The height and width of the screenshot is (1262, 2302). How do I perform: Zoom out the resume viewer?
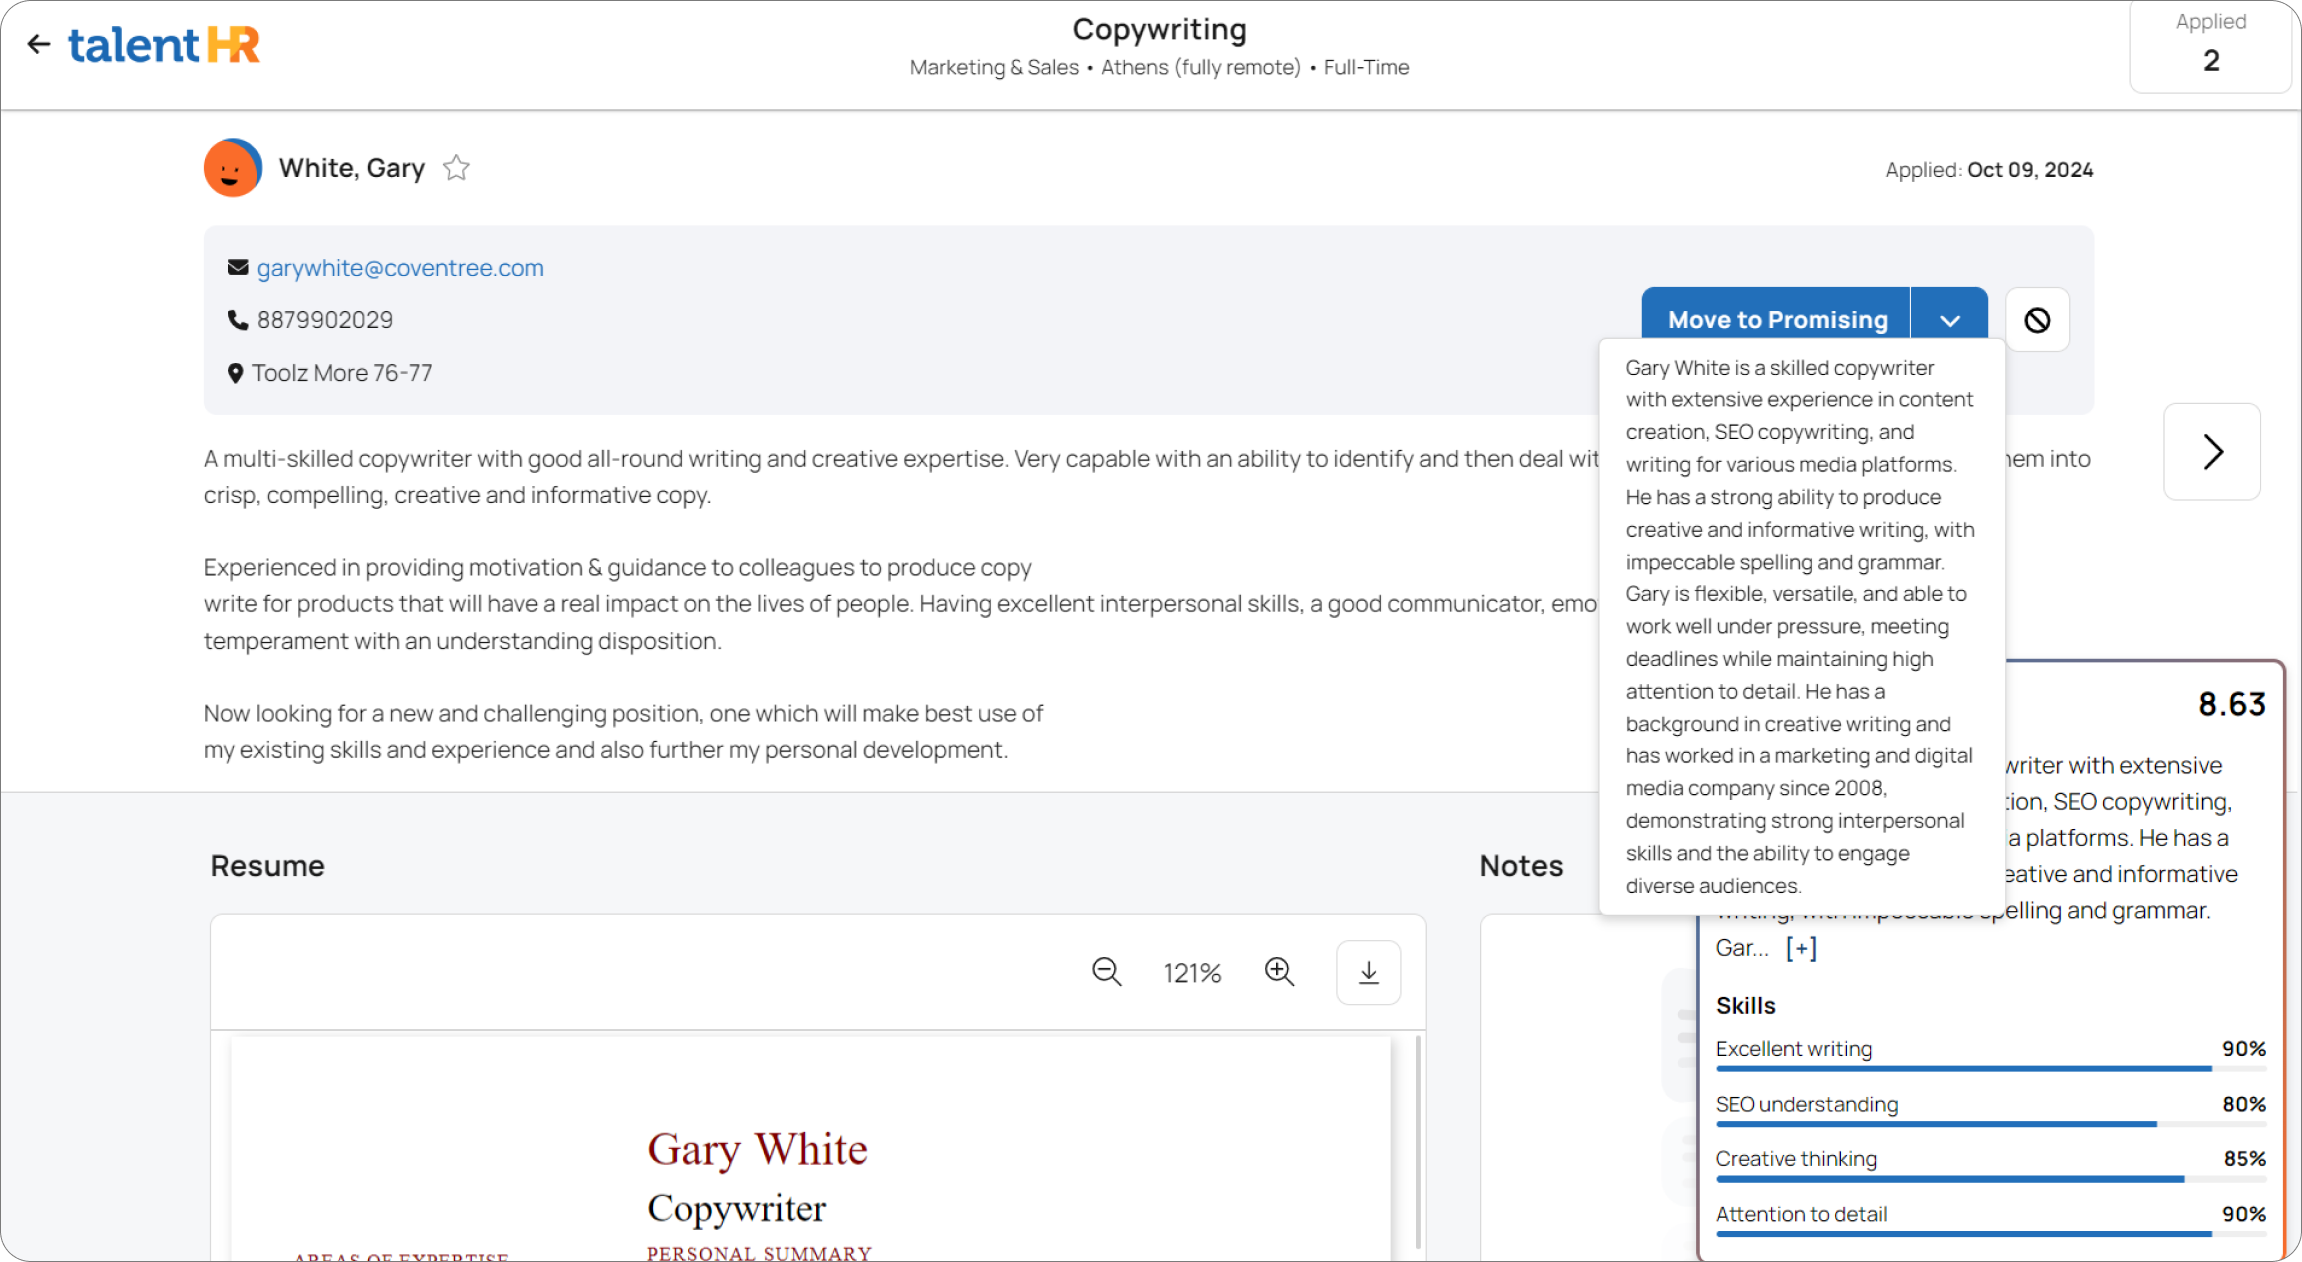1106,972
